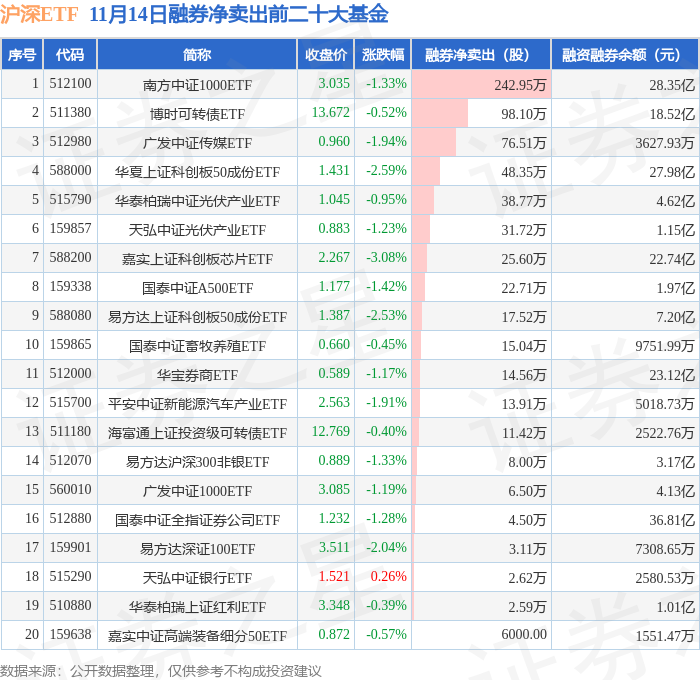Click 广发中证传媒ETF name
This screenshot has width=700, height=680.
tap(197, 143)
